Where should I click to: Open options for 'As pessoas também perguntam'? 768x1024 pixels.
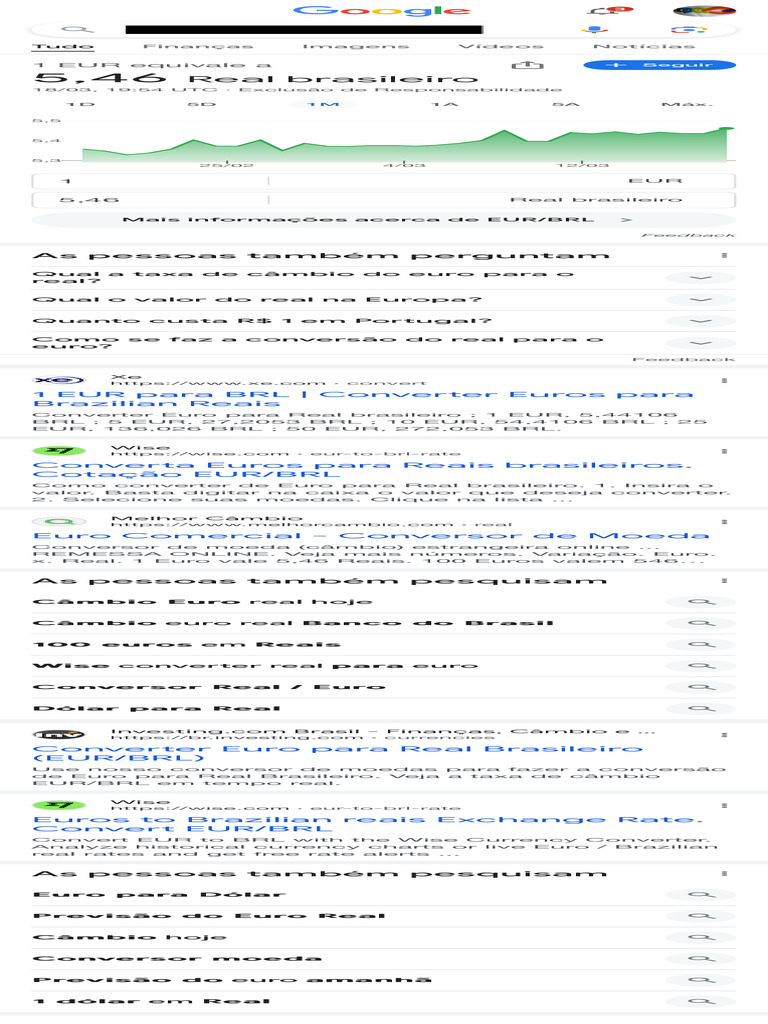pyautogui.click(x=724, y=255)
